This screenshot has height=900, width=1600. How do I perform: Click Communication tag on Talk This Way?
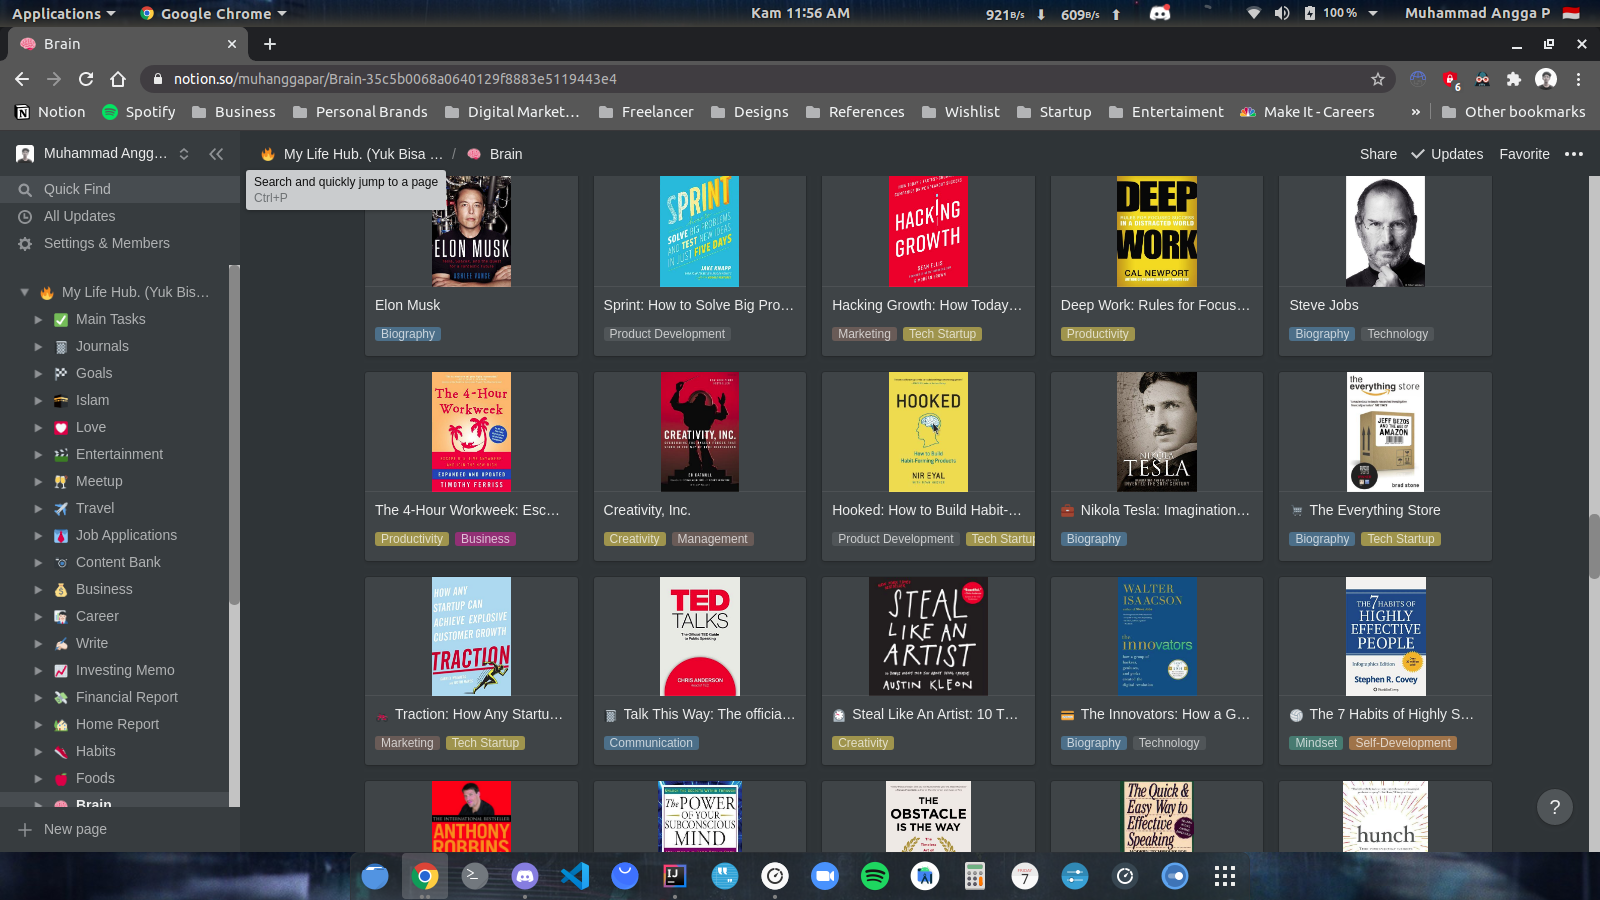651,743
